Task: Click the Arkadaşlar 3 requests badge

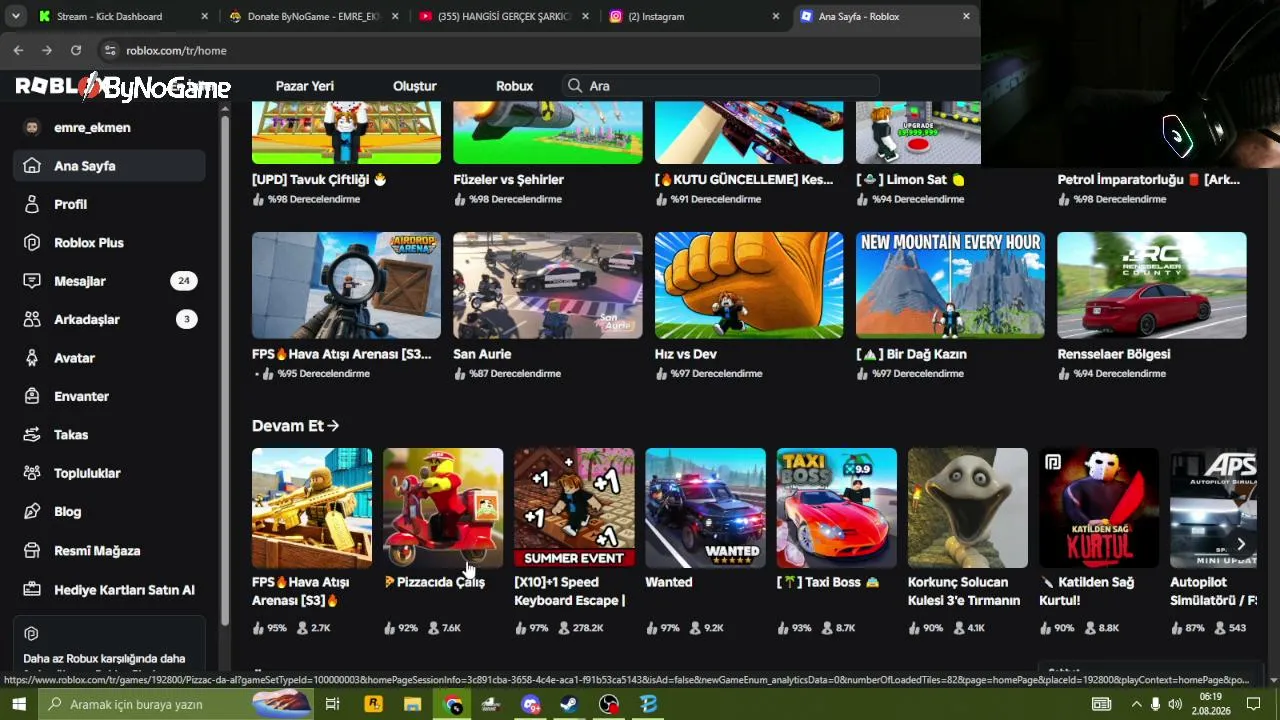Action: click(x=186, y=320)
